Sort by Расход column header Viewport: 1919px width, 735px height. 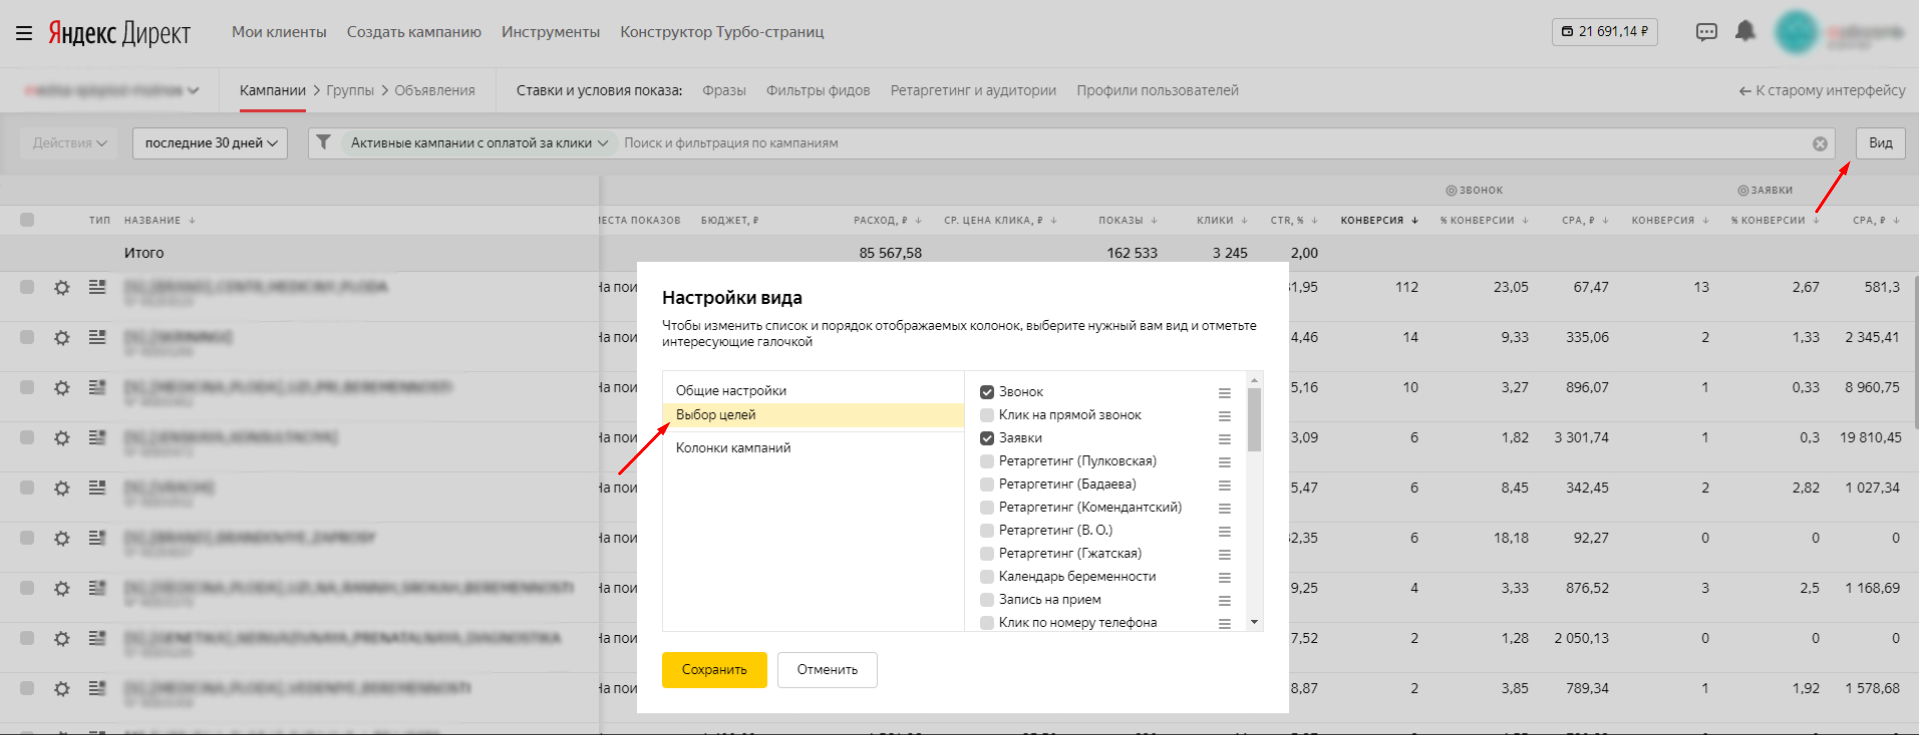click(887, 220)
